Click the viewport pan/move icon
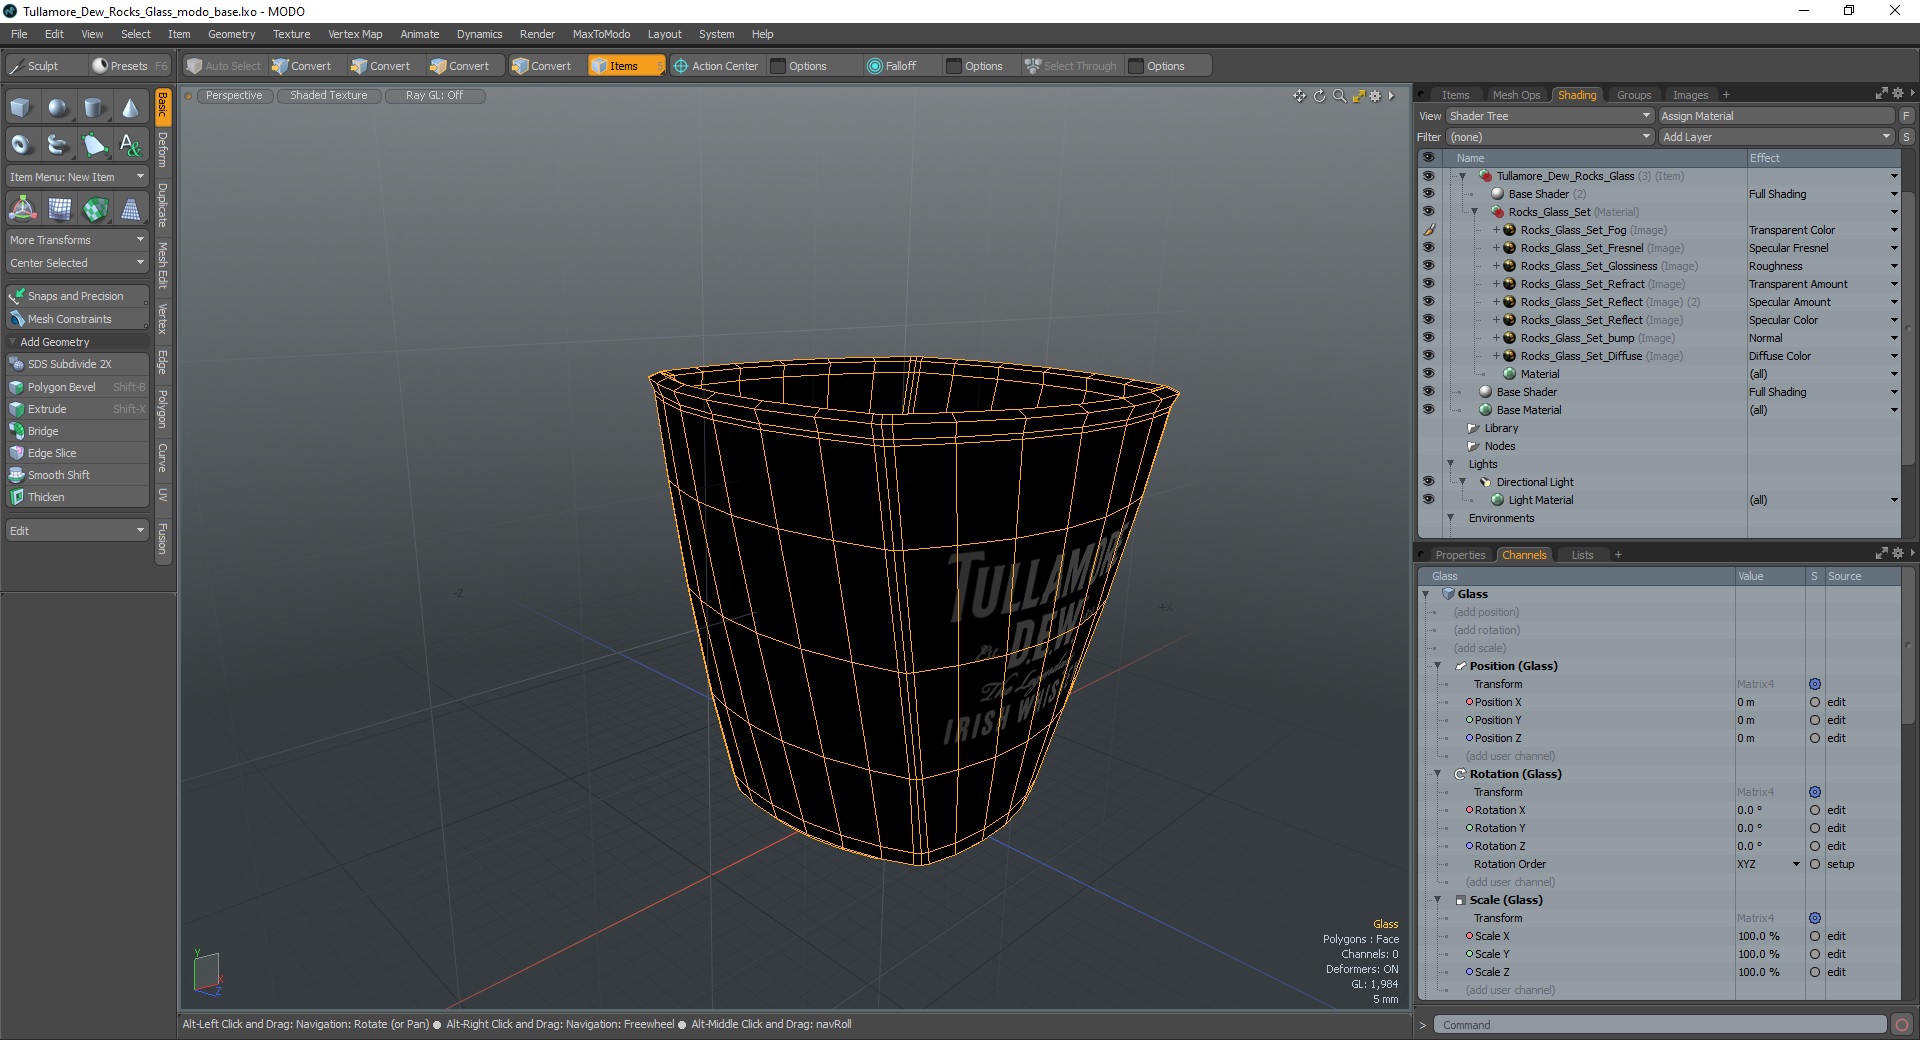1920x1040 pixels. point(1299,96)
